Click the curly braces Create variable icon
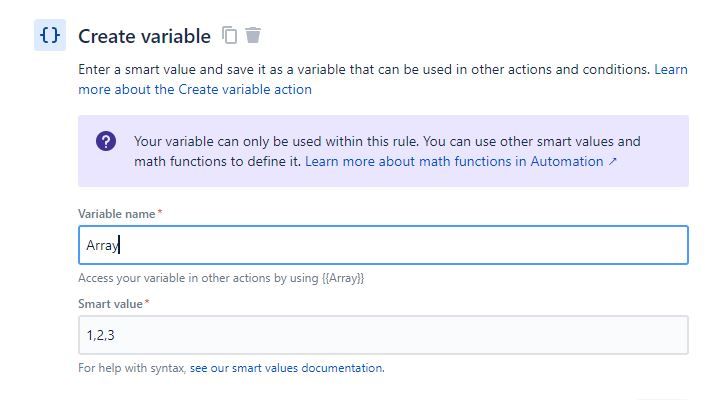This screenshot has height=400, width=721. 50,35
